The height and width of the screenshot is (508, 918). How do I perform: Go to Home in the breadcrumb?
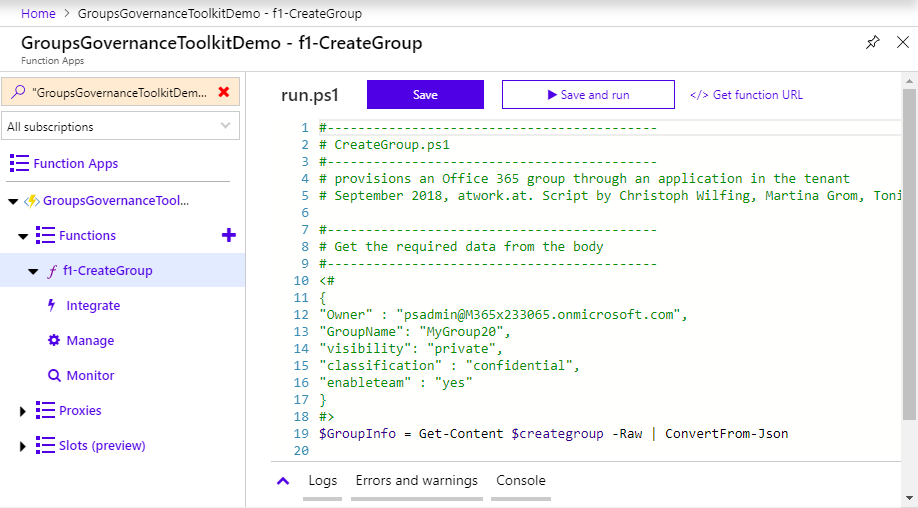tap(38, 14)
